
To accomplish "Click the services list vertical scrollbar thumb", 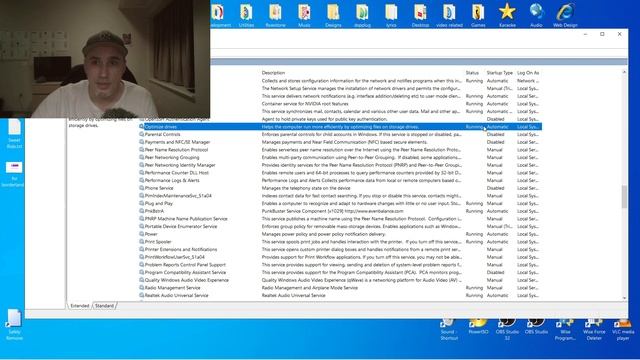I will pyautogui.click(x=624, y=197).
